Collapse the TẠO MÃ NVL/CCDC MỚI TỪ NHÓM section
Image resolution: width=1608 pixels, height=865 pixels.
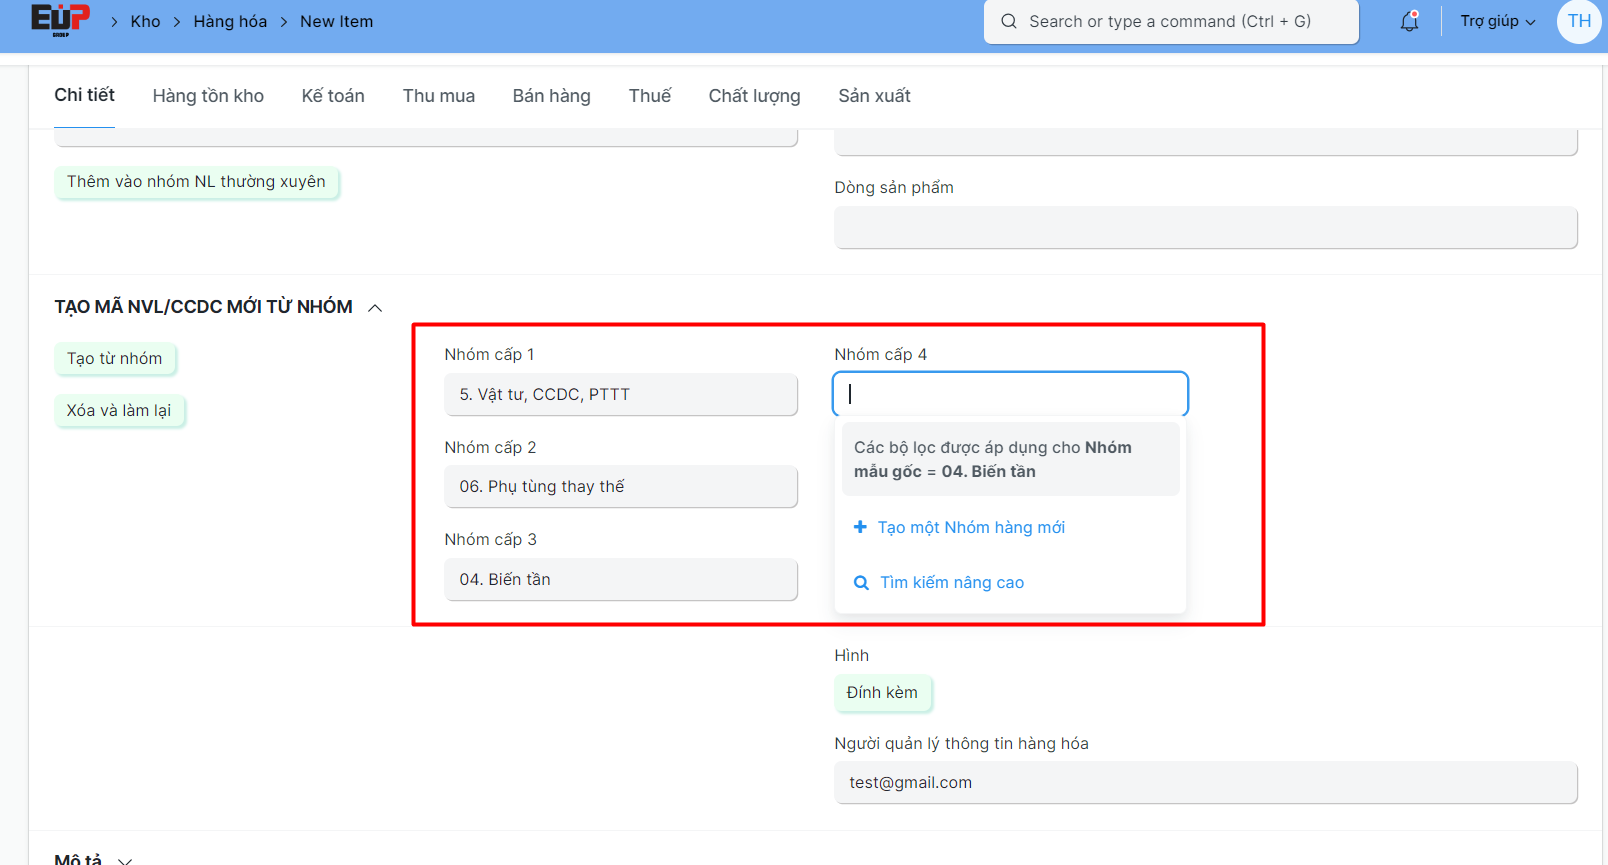pos(375,308)
